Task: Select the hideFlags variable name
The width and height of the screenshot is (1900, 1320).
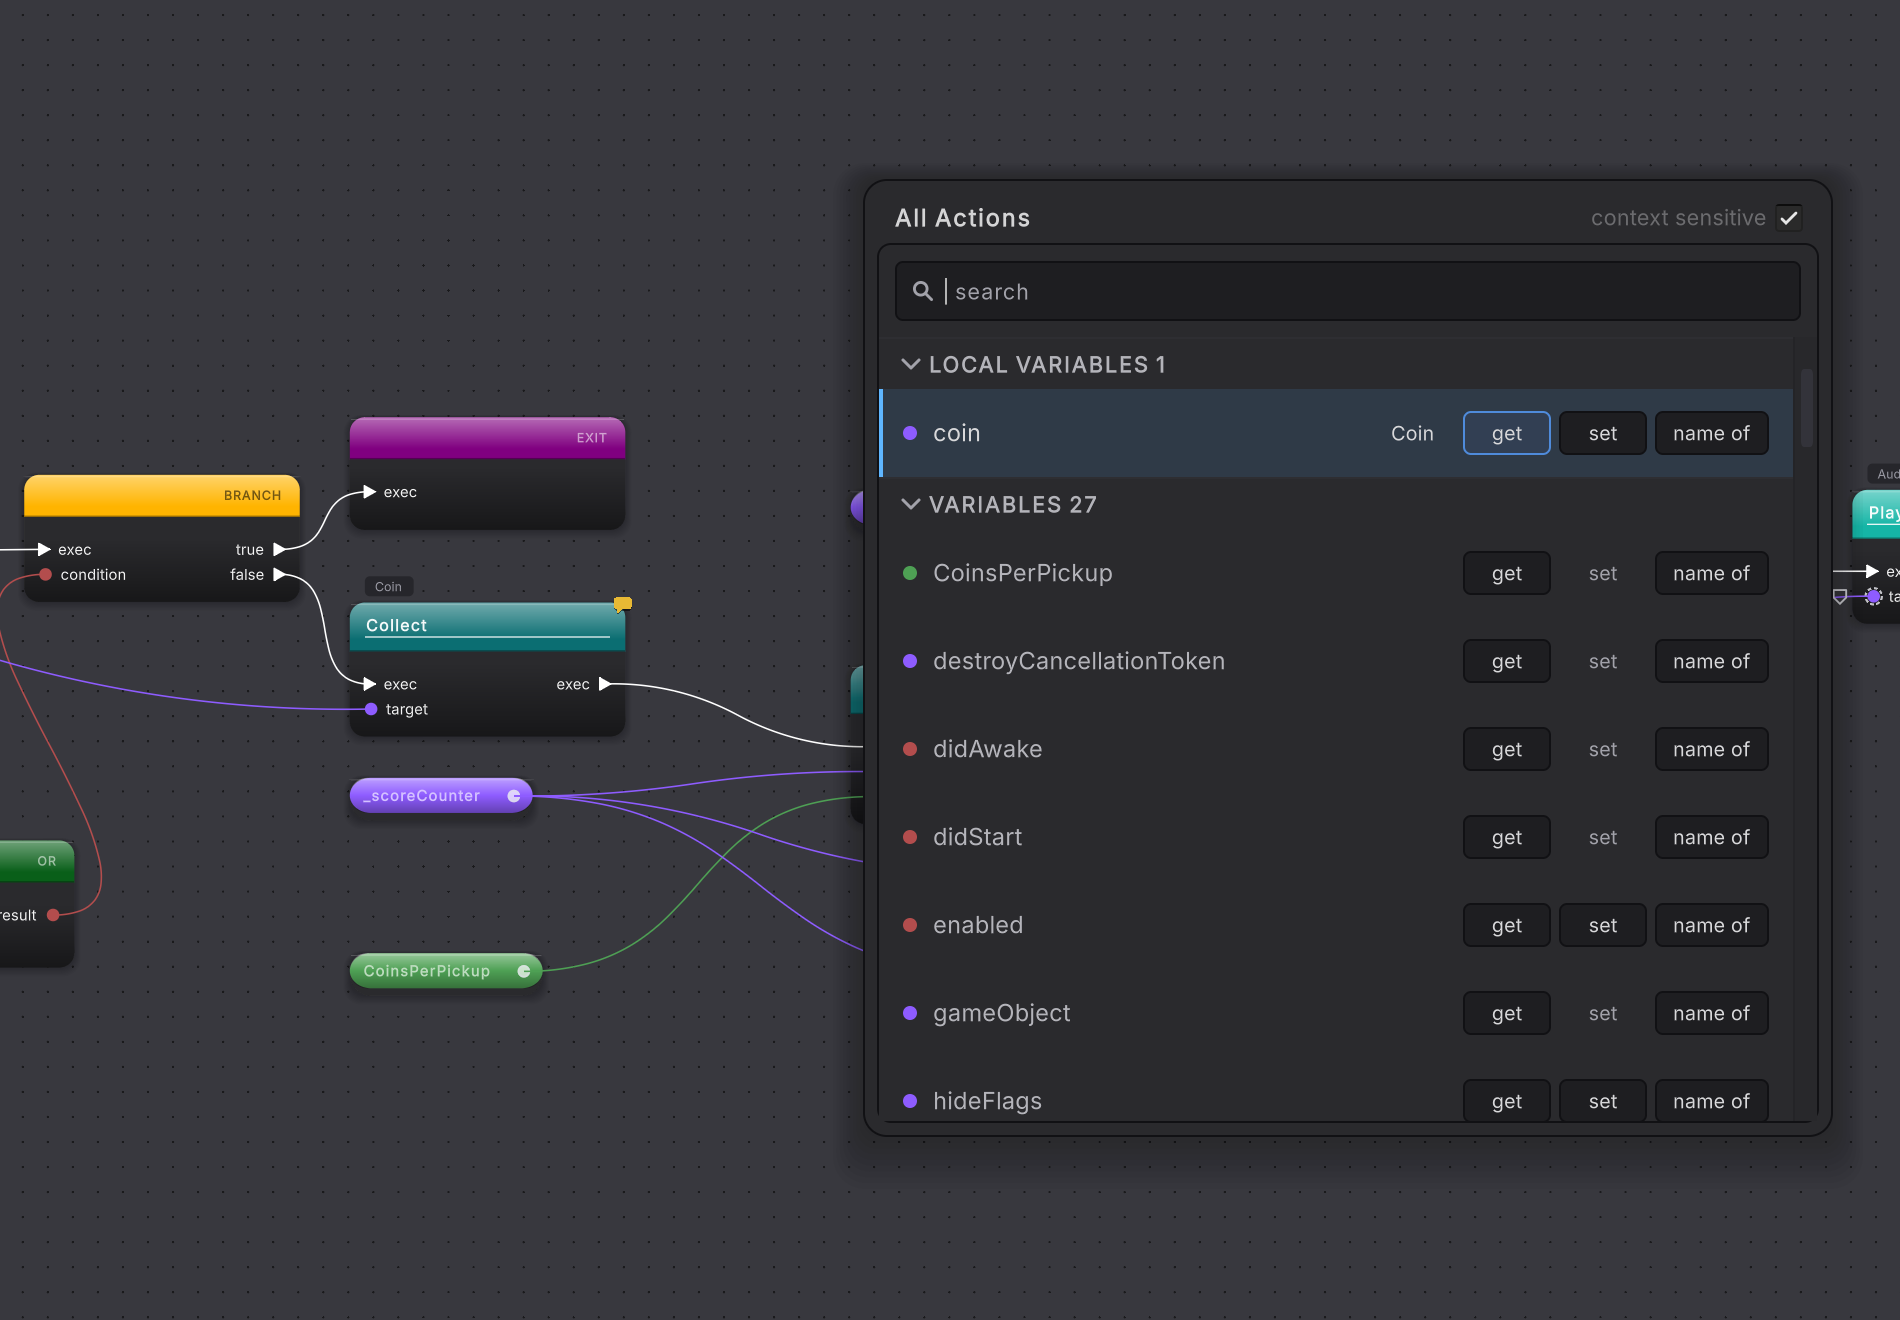Action: tap(987, 1101)
